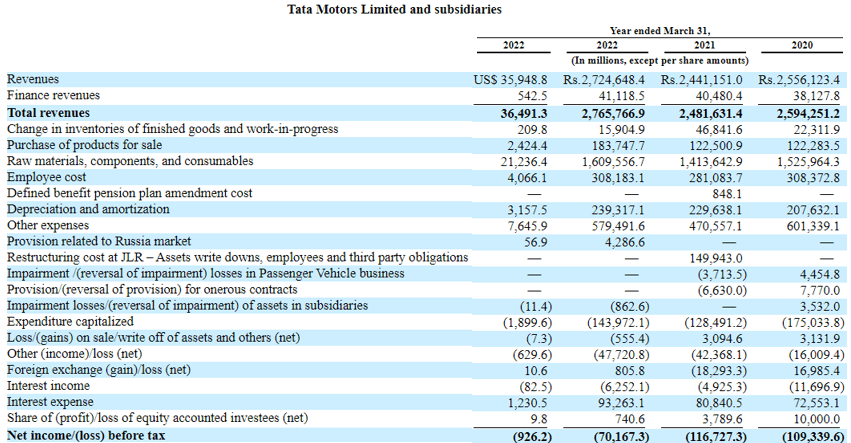Click the Rs.2,724,648.4 revenue cell
The image size is (851, 443).
pos(604,80)
